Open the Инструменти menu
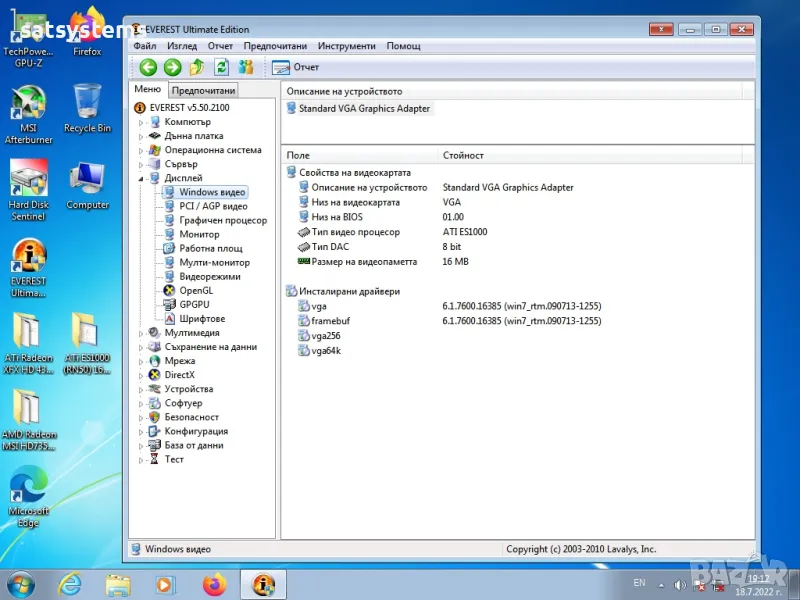Viewport: 800px width, 600px height. coord(346,46)
